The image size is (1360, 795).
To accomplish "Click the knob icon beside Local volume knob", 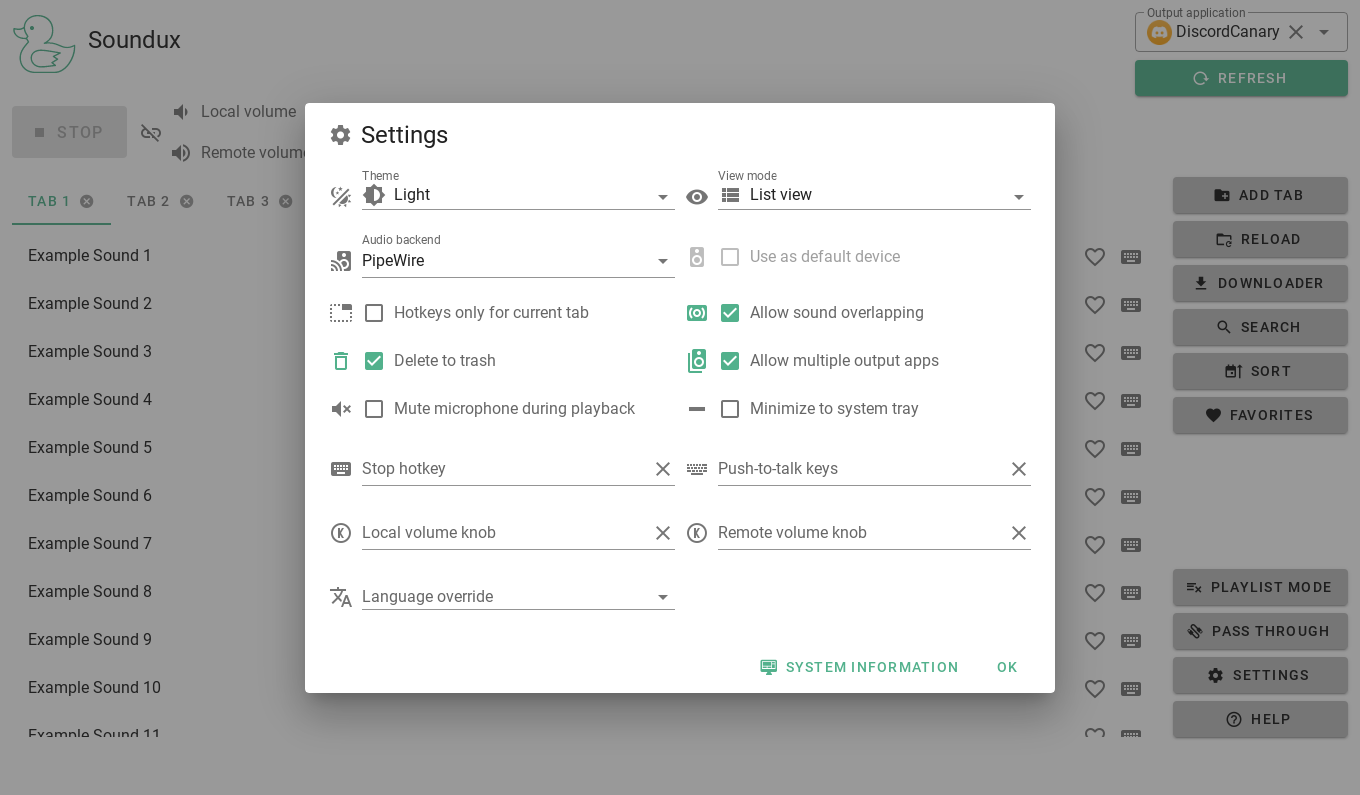I will coord(341,533).
